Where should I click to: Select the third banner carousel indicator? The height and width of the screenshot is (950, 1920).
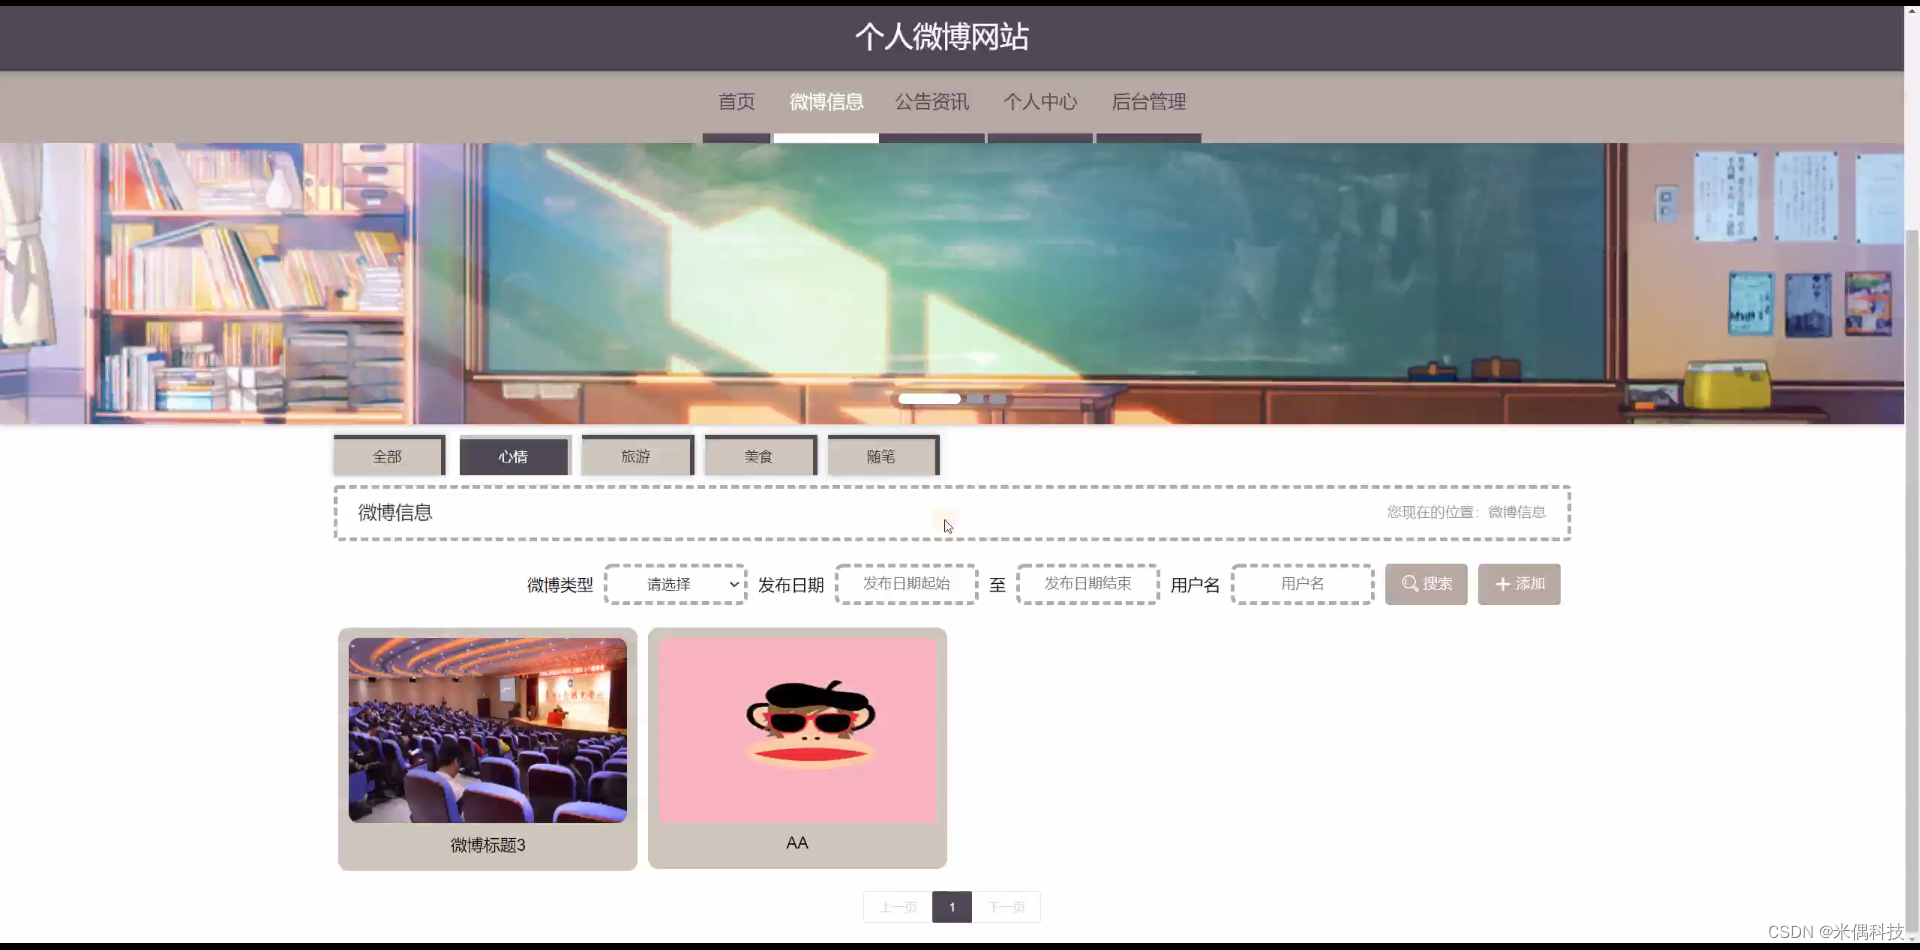(998, 399)
